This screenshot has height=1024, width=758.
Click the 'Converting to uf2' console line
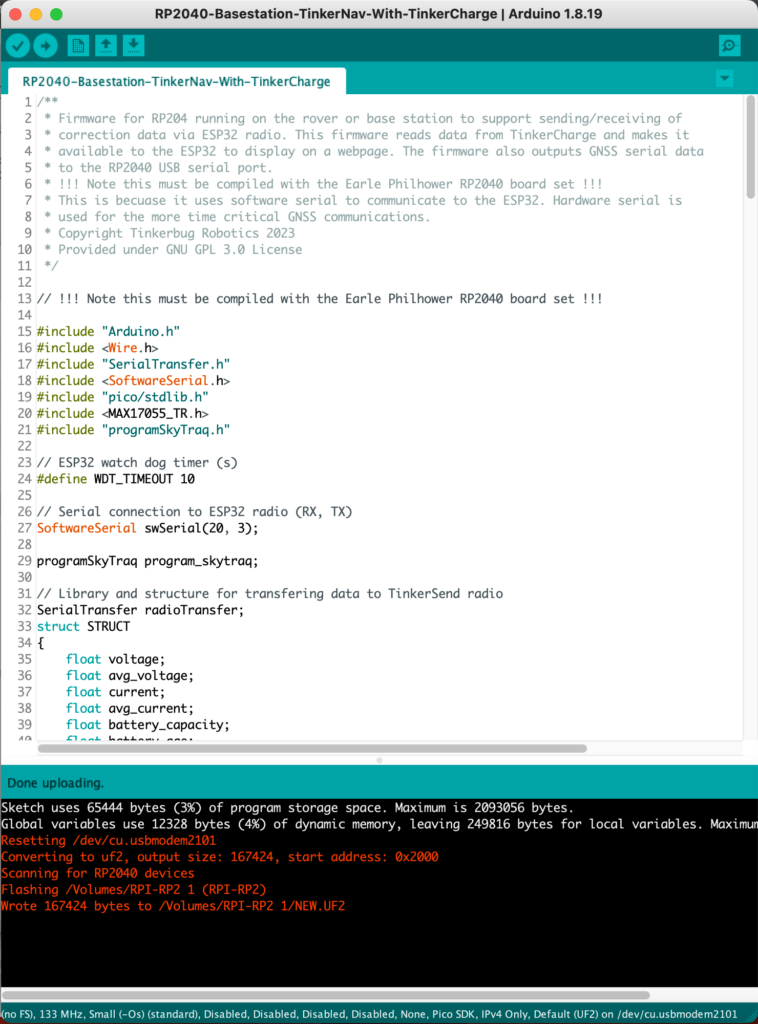tap(220, 857)
